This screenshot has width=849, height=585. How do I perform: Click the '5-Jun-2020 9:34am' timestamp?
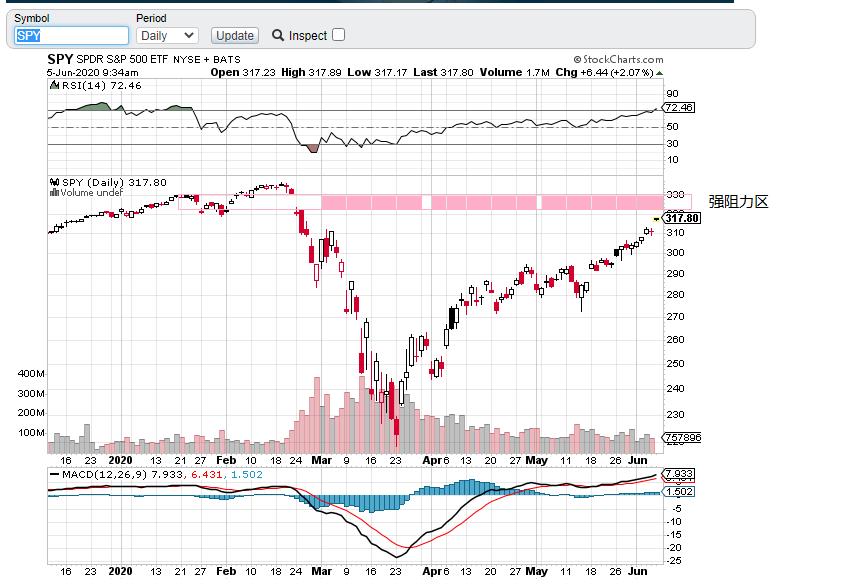(93, 73)
